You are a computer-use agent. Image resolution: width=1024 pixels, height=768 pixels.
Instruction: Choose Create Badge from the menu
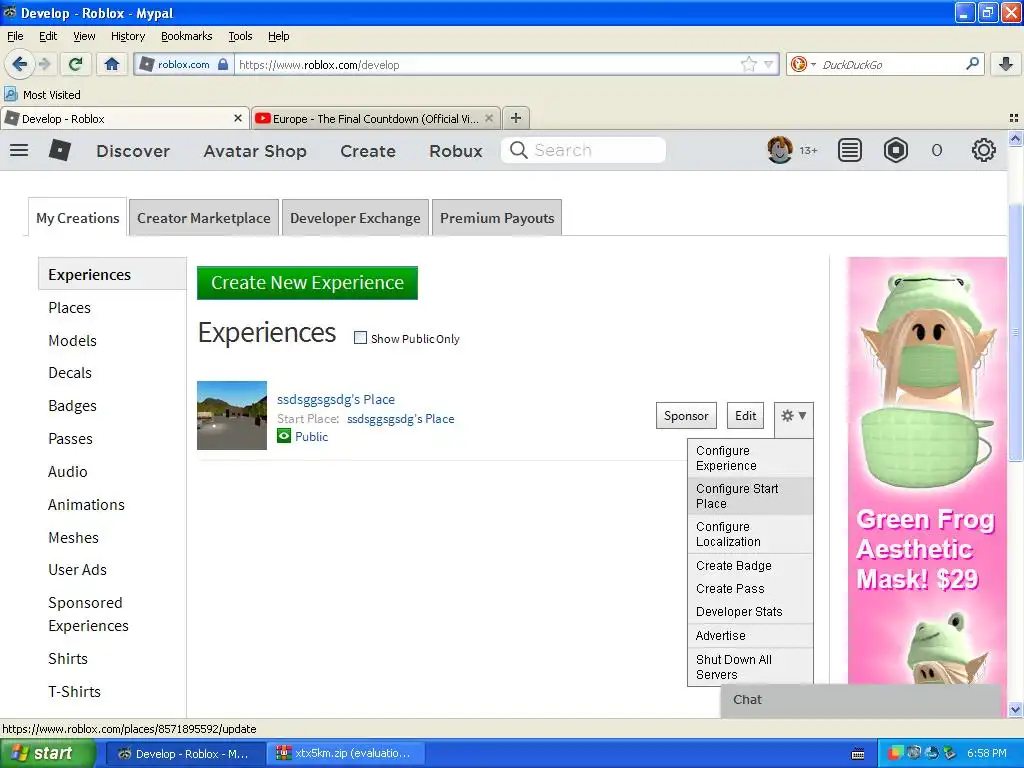[750, 566]
